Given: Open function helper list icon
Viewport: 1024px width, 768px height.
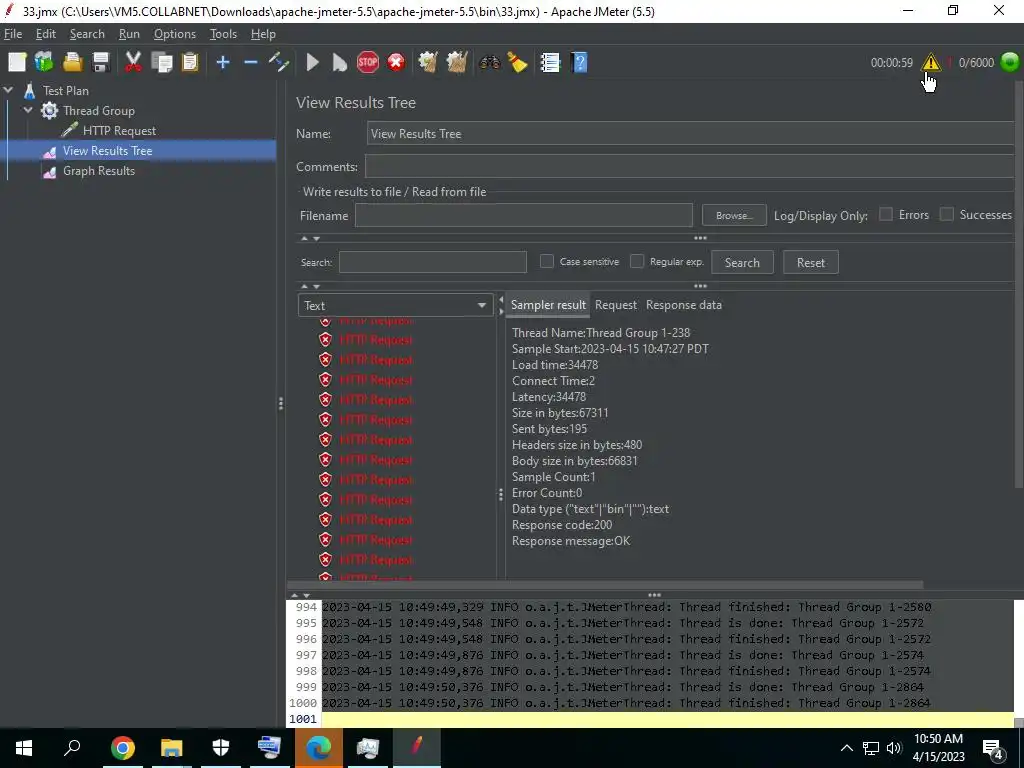Looking at the screenshot, I should click(x=551, y=63).
